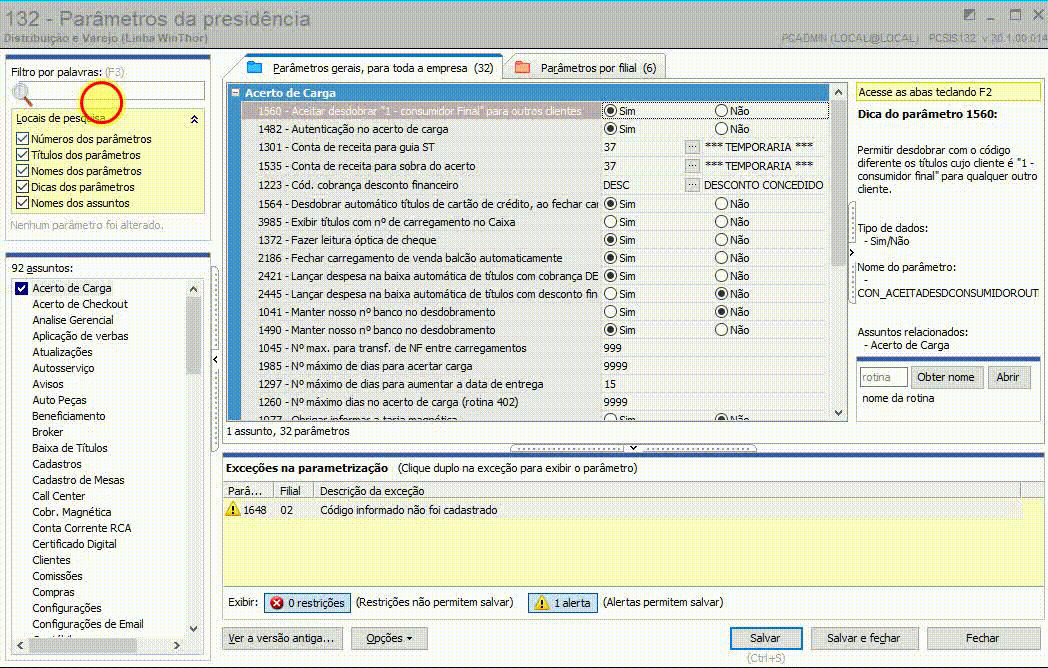This screenshot has width=1048, height=668.
Task: Click the Filtro por palavras input field
Action: [x=119, y=91]
